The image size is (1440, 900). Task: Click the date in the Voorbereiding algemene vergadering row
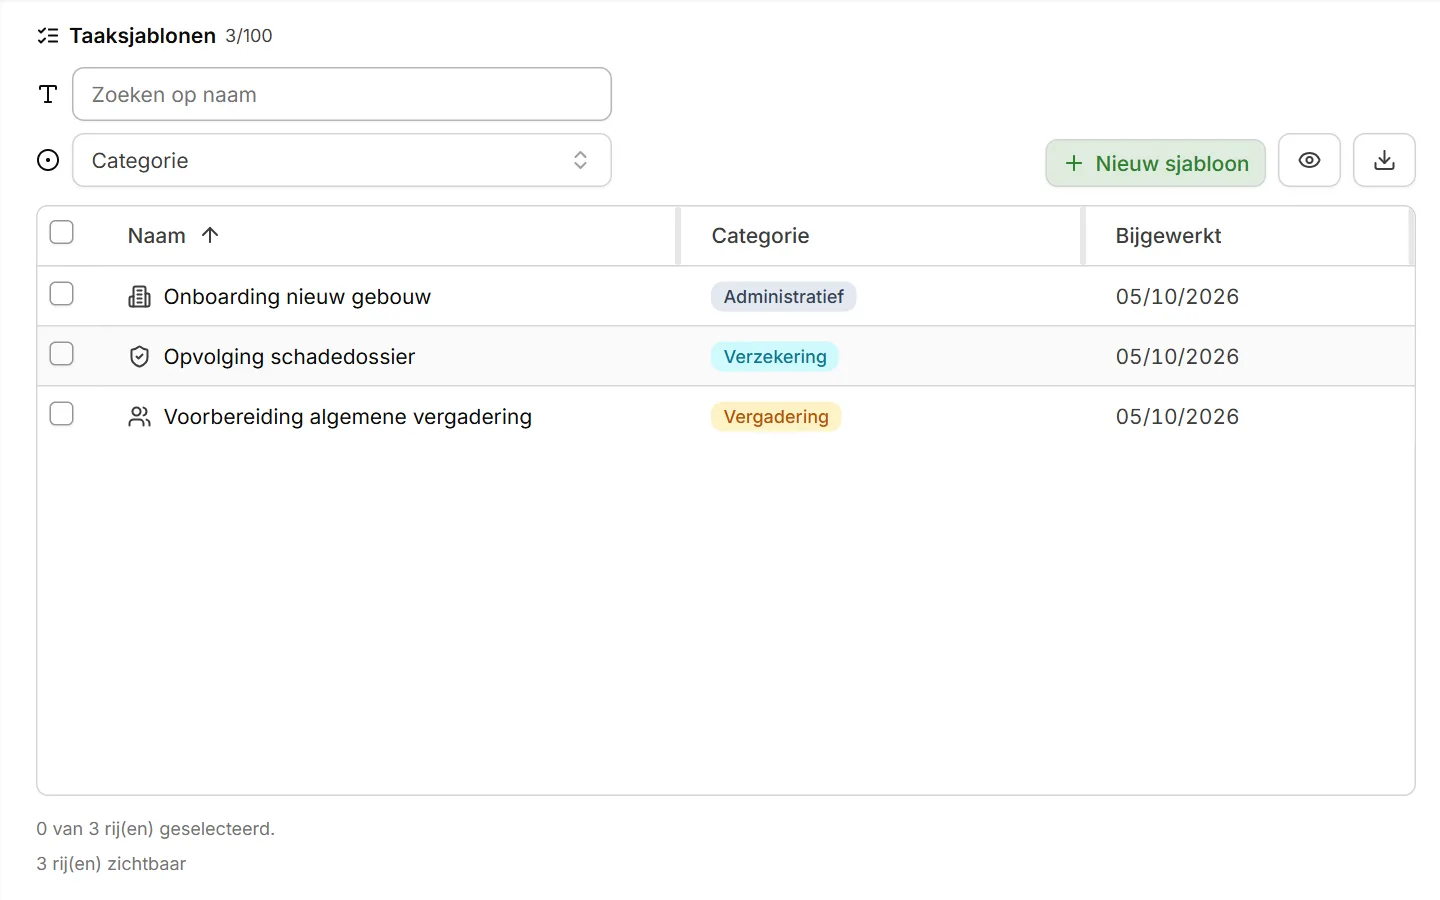coord(1177,417)
